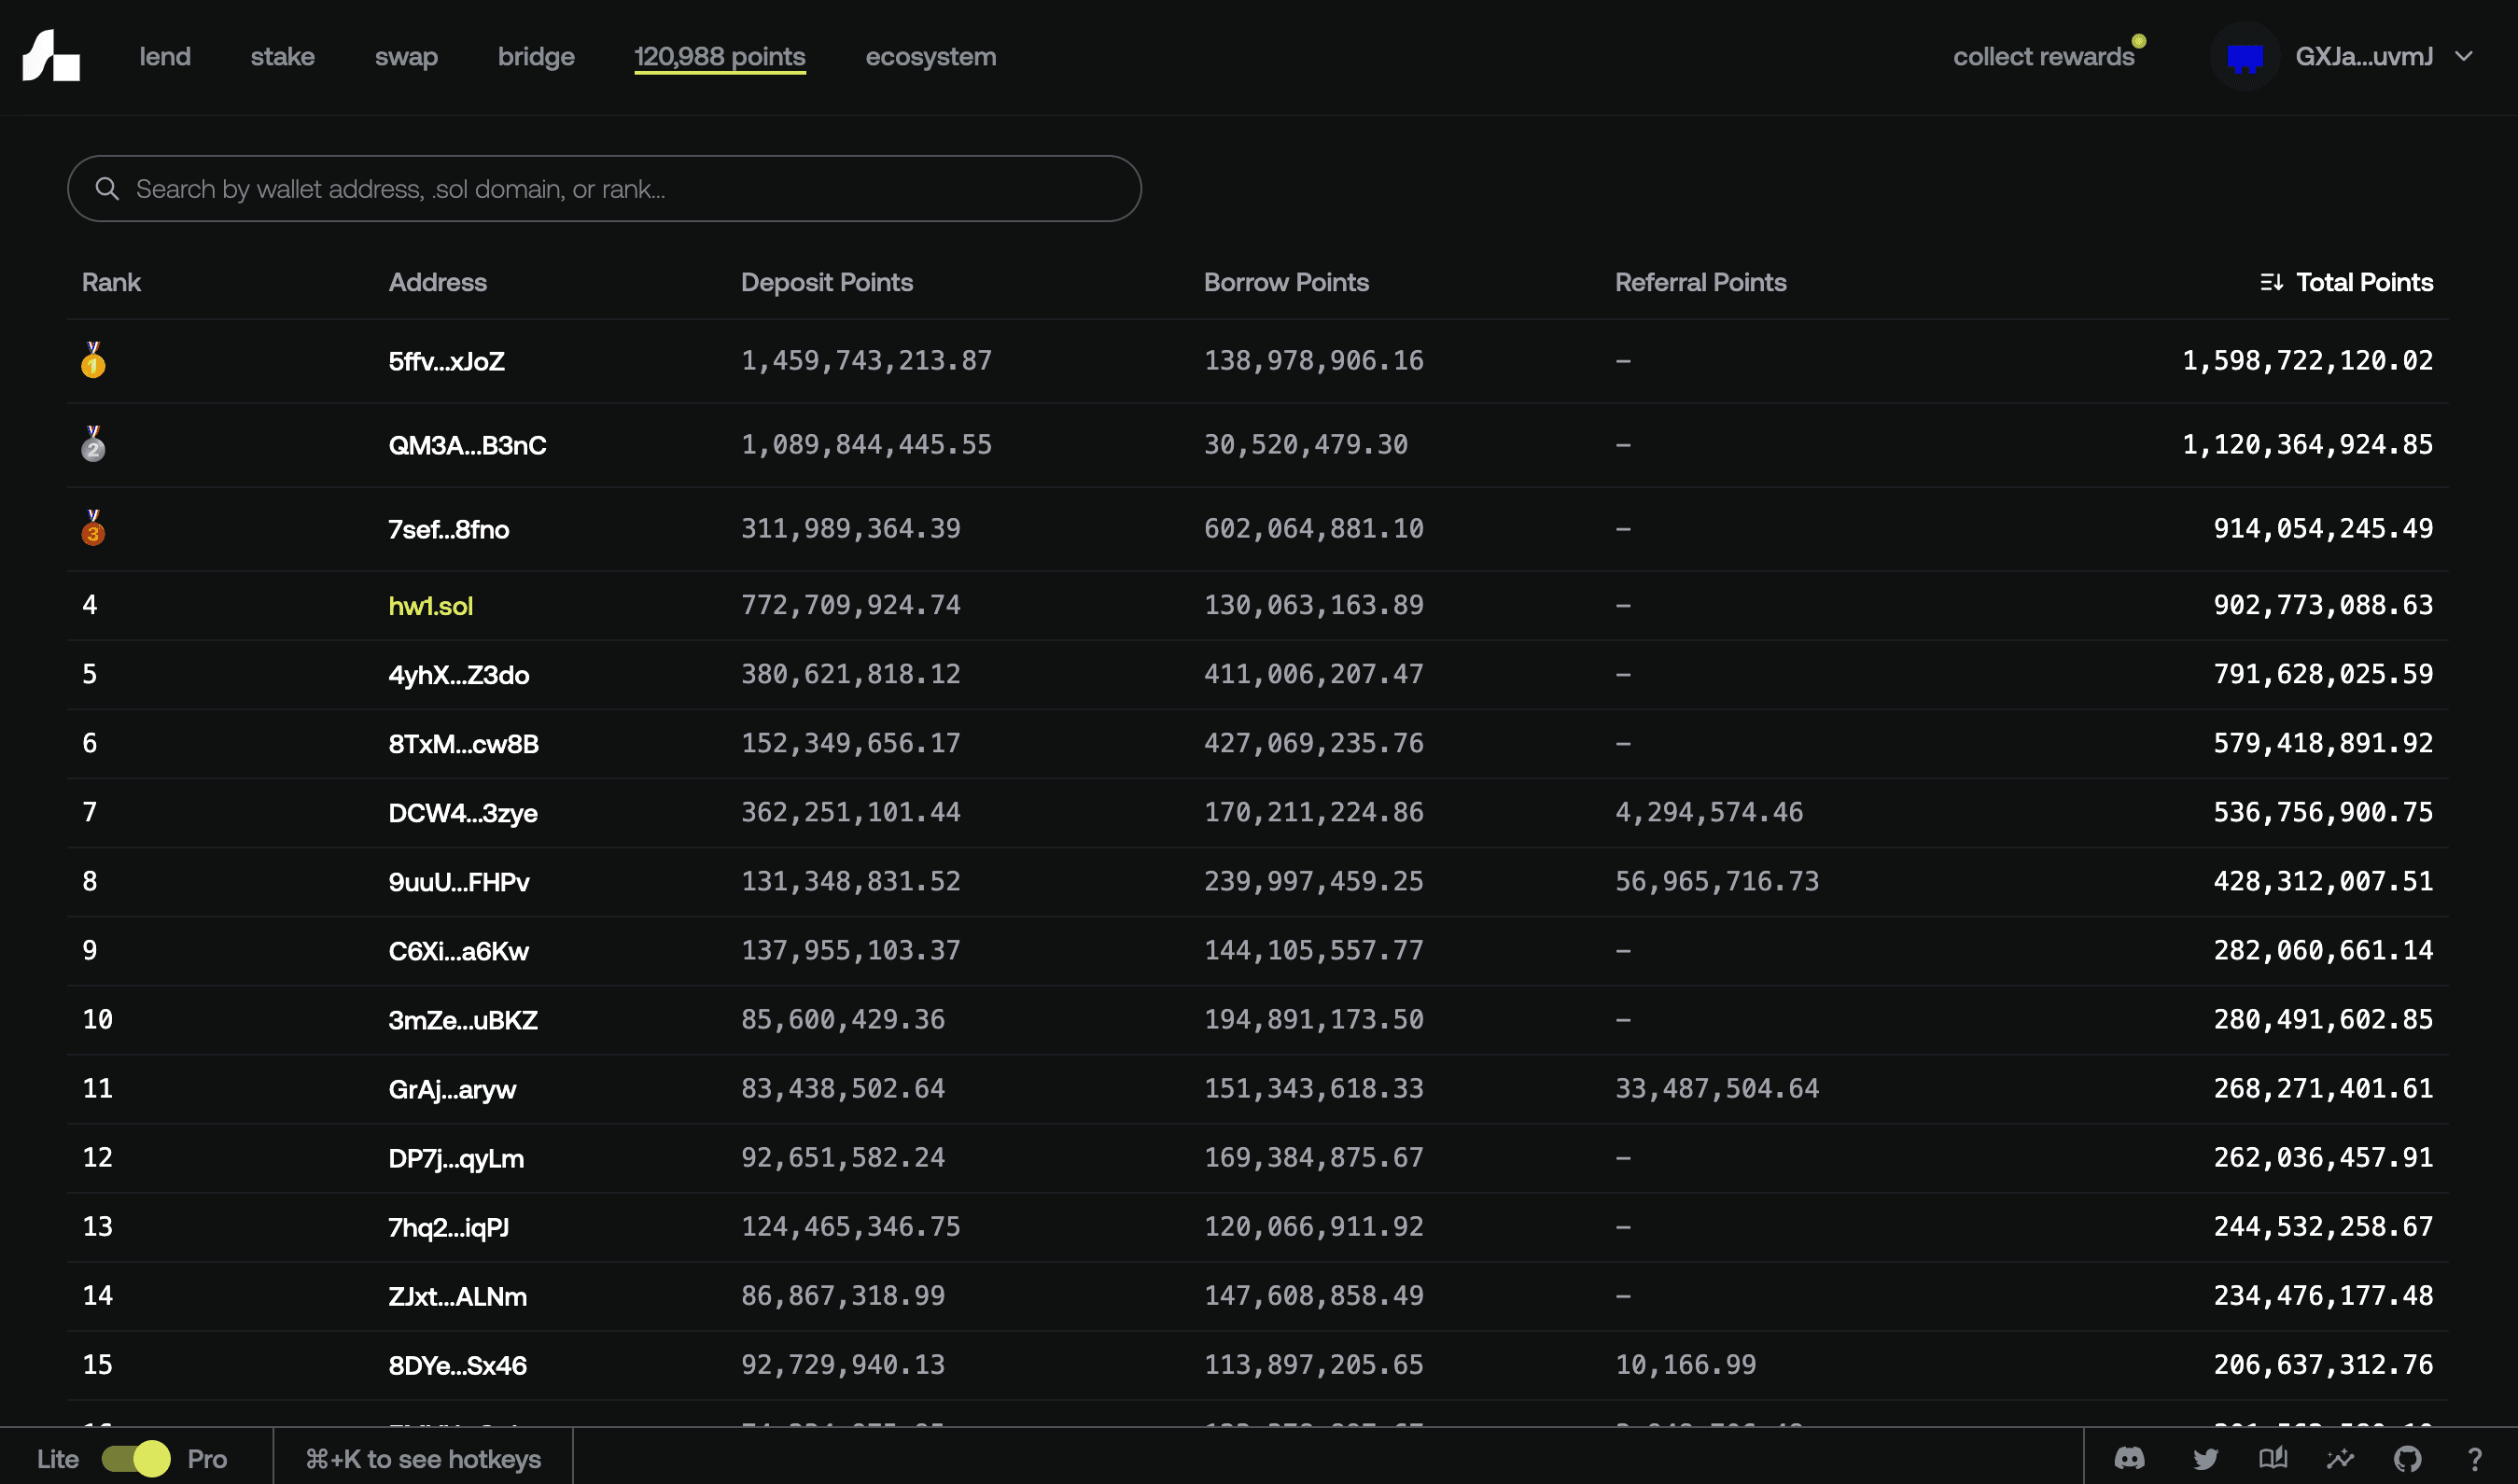This screenshot has height=1484, width=2518.
Task: Click the sort icon beside Total Points
Action: point(2271,282)
